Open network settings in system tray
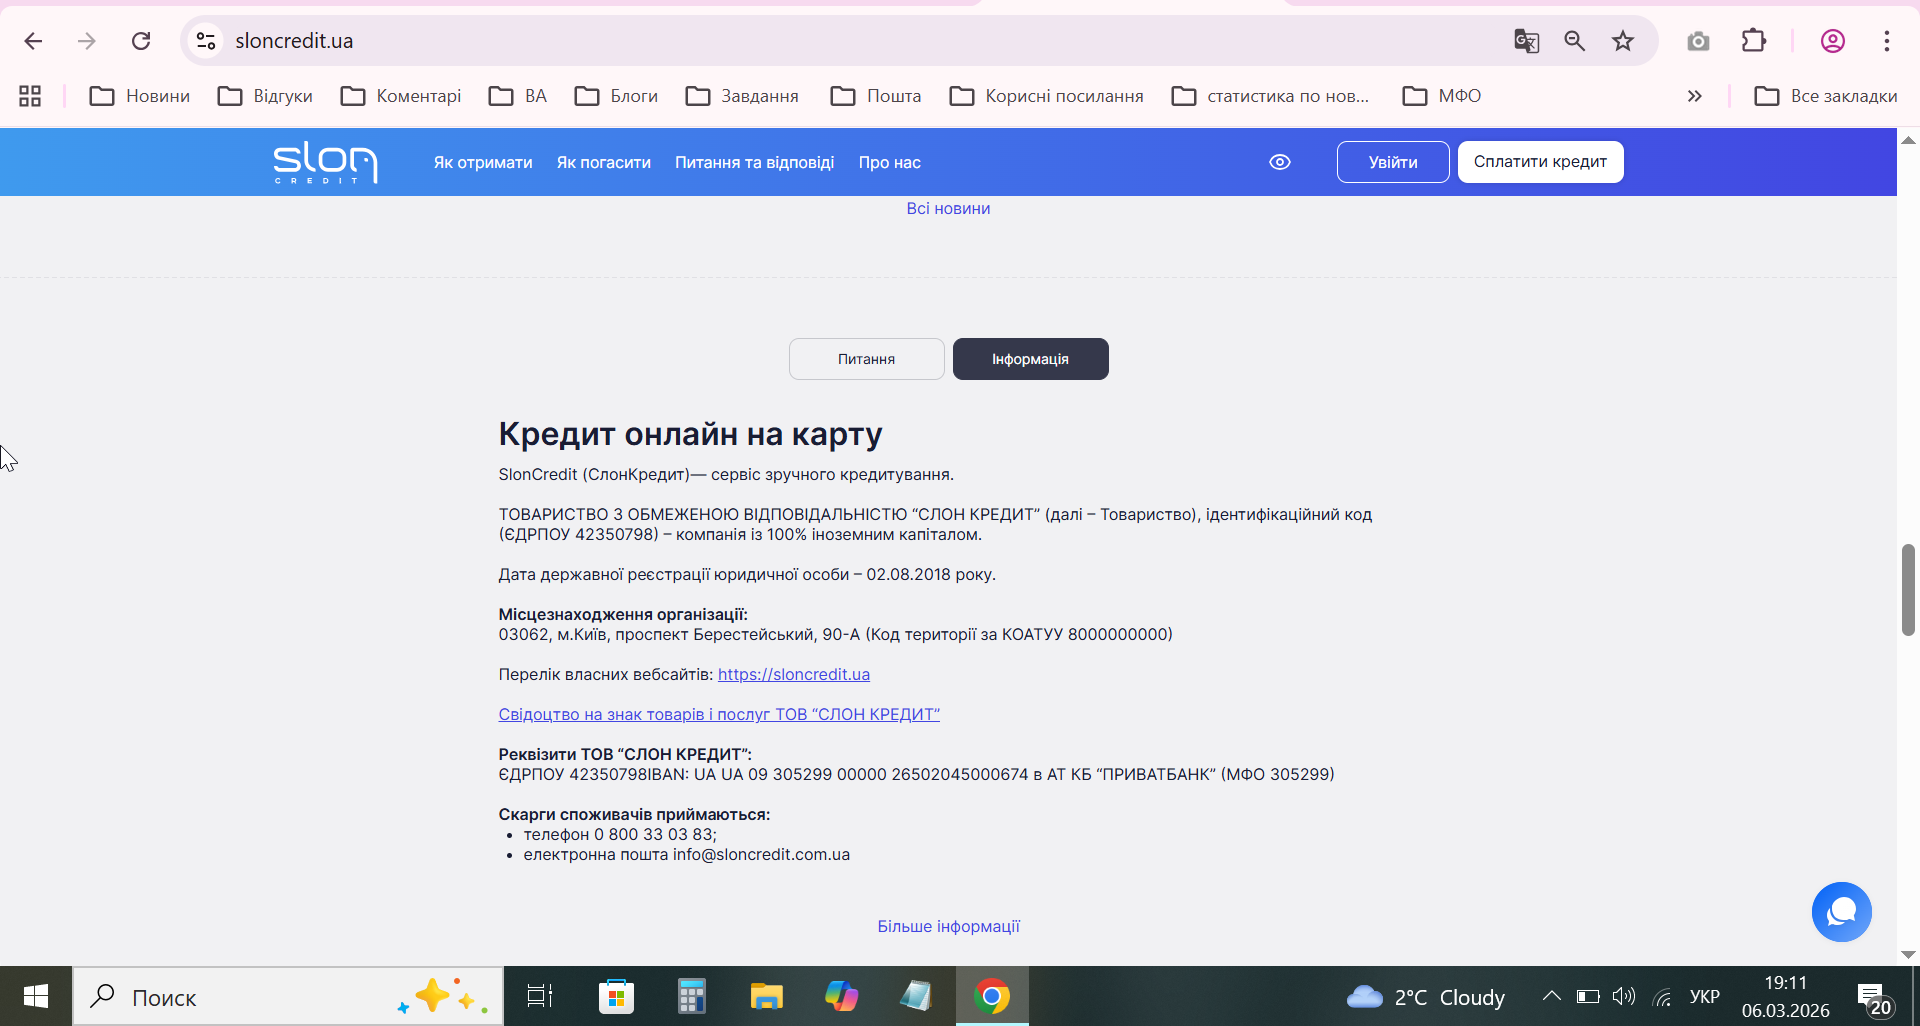Viewport: 1920px width, 1026px height. [1662, 997]
